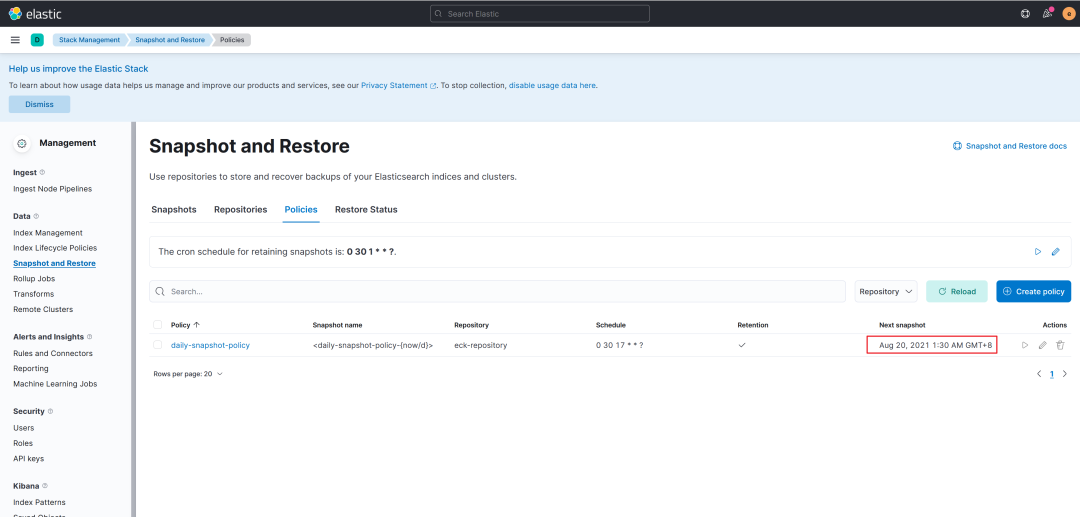Click disable usage data here link

pyautogui.click(x=552, y=85)
